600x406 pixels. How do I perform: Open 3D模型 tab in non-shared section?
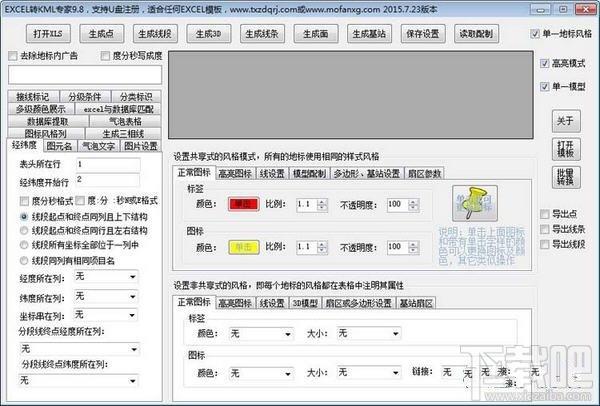pos(305,303)
